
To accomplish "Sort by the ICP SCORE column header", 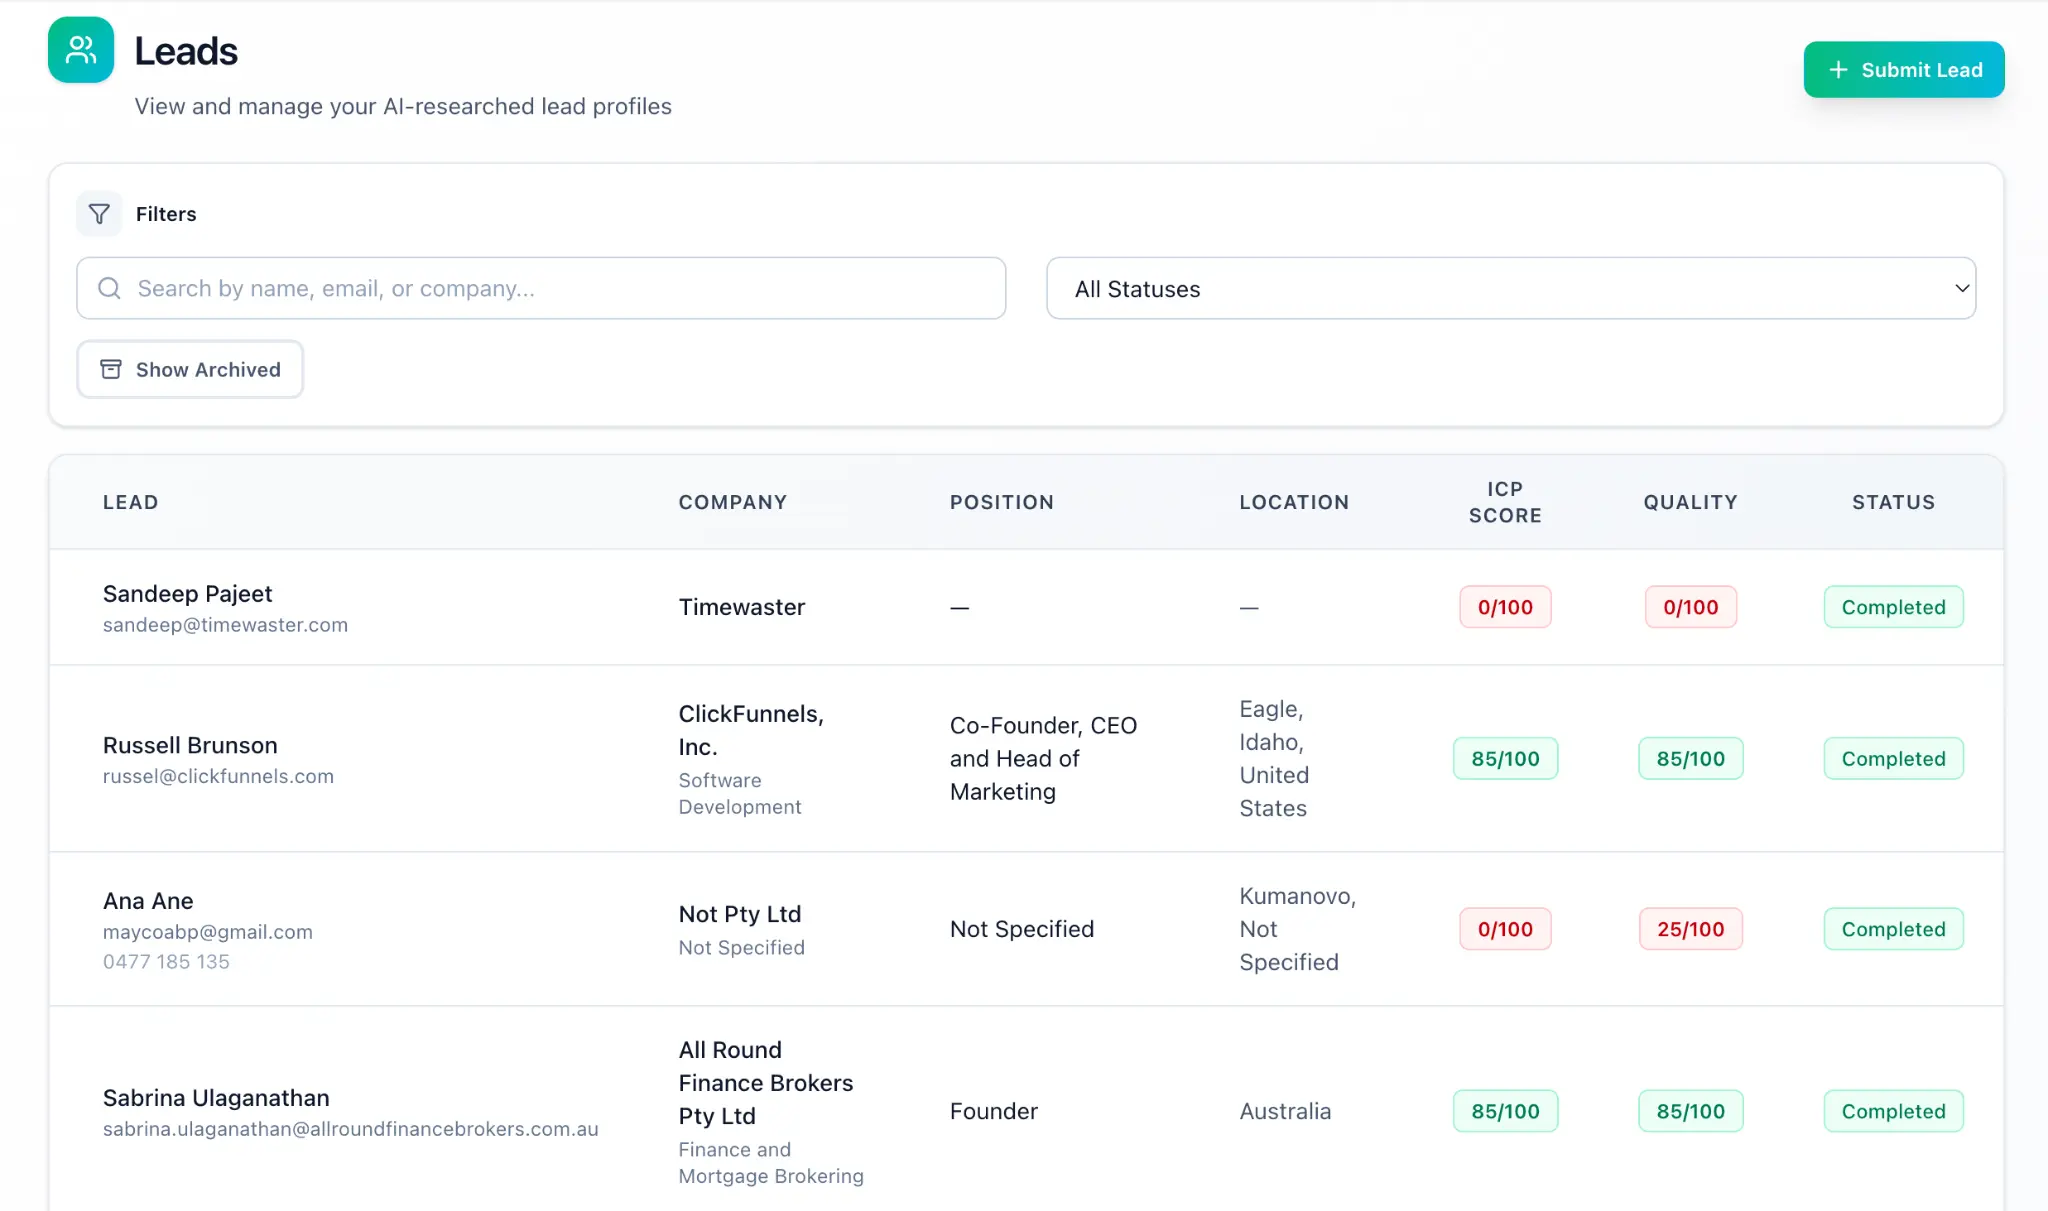I will (1503, 502).
